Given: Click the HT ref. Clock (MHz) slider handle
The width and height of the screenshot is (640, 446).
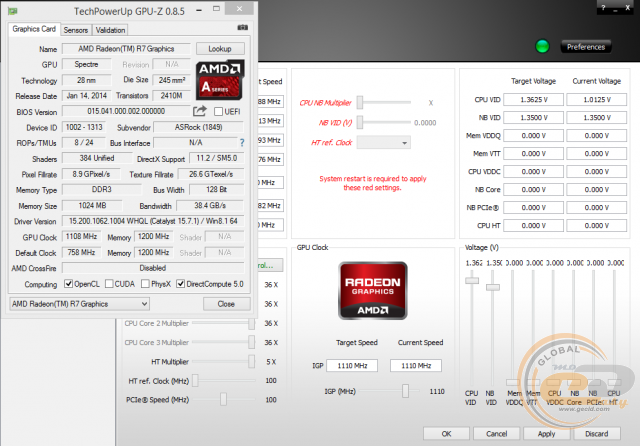Looking at the screenshot, I should pyautogui.click(x=195, y=380).
